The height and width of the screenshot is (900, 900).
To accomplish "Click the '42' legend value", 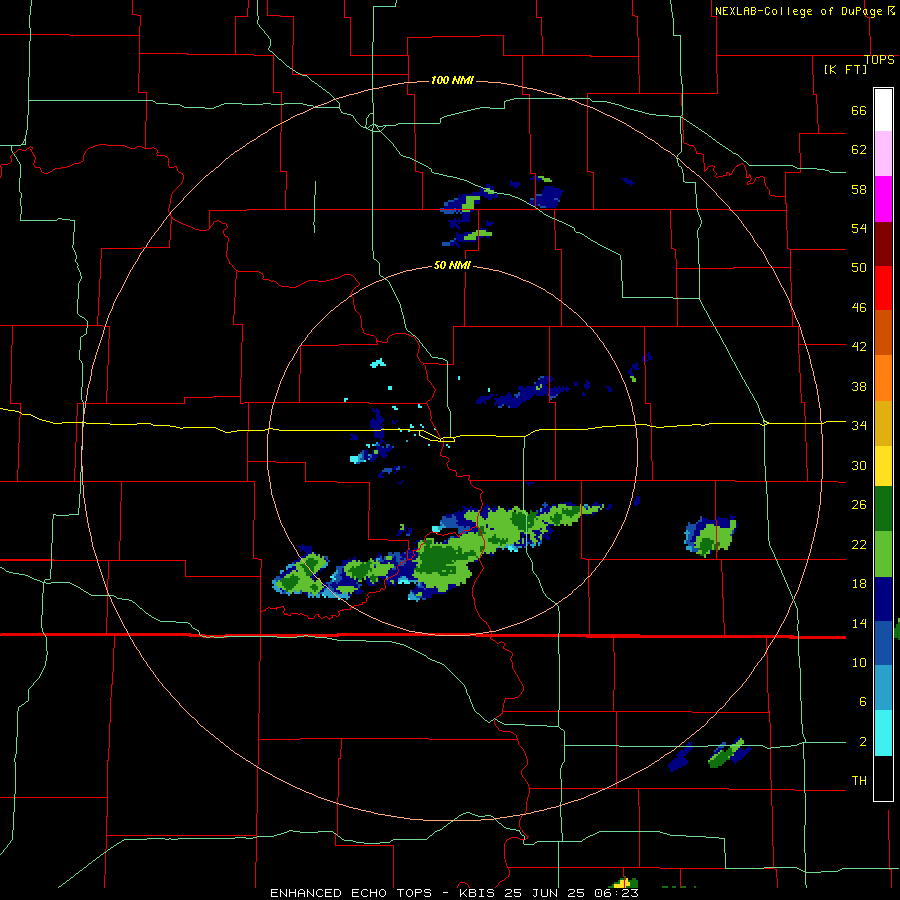I will (x=859, y=347).
